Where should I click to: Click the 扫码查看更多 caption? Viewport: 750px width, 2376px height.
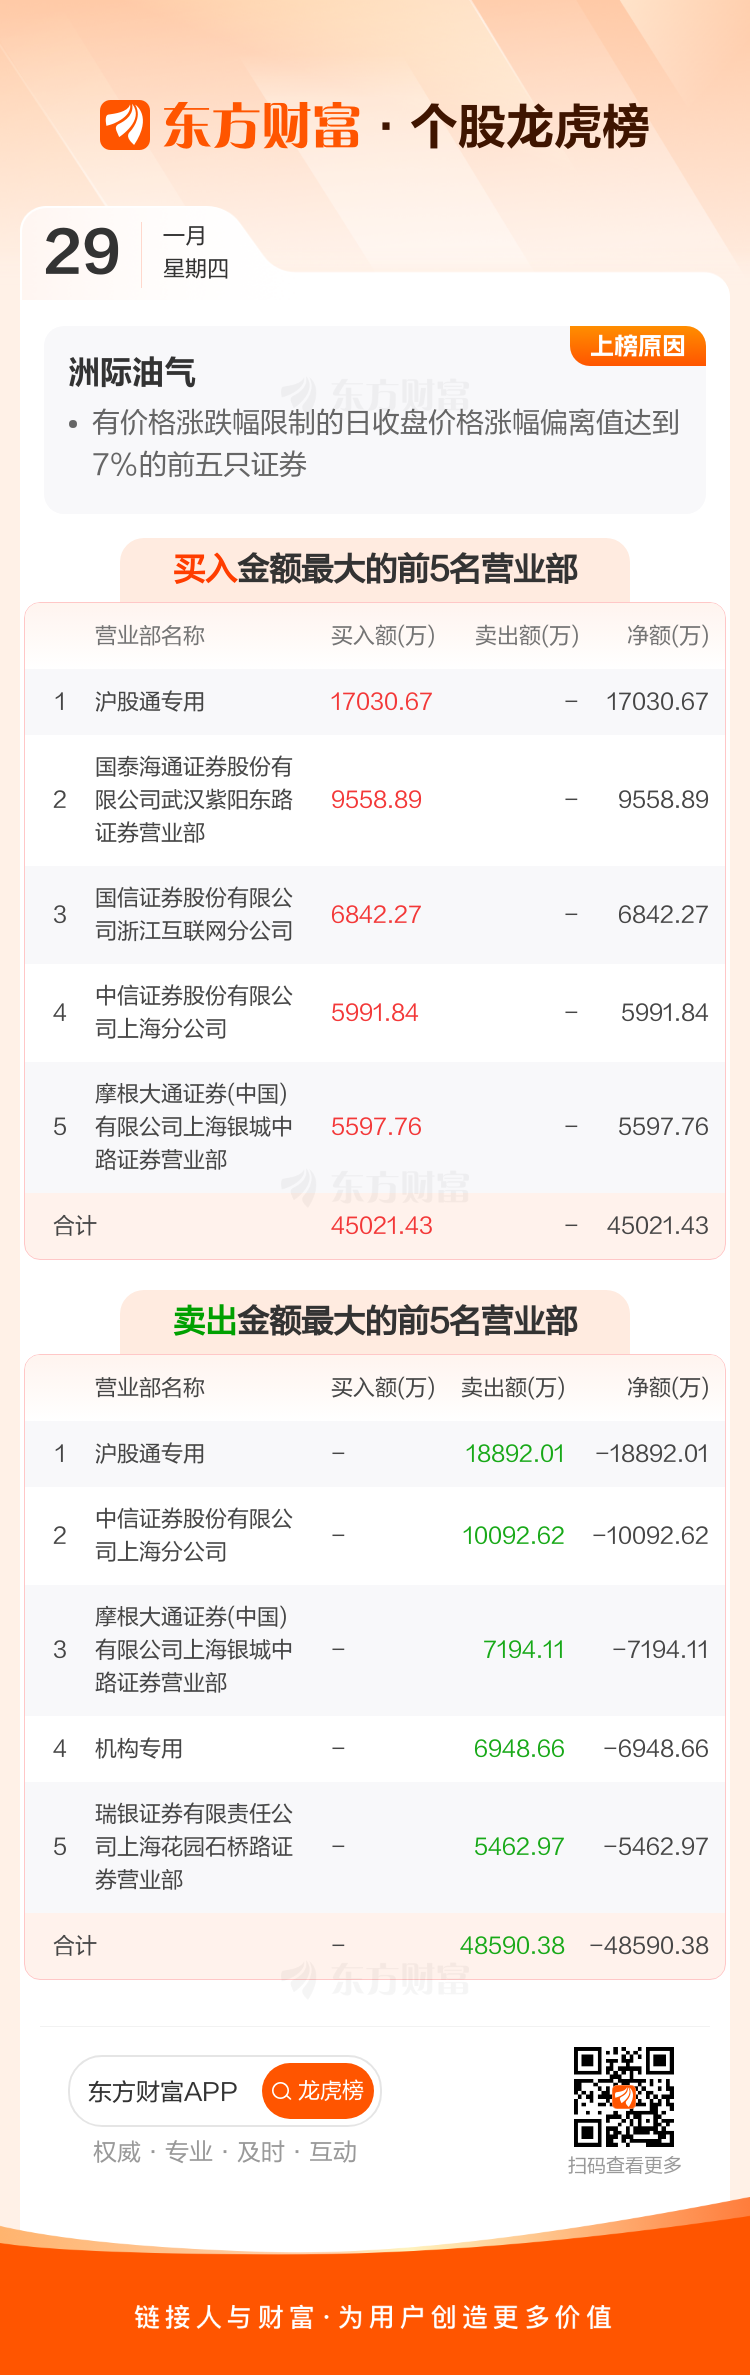pos(625,2165)
